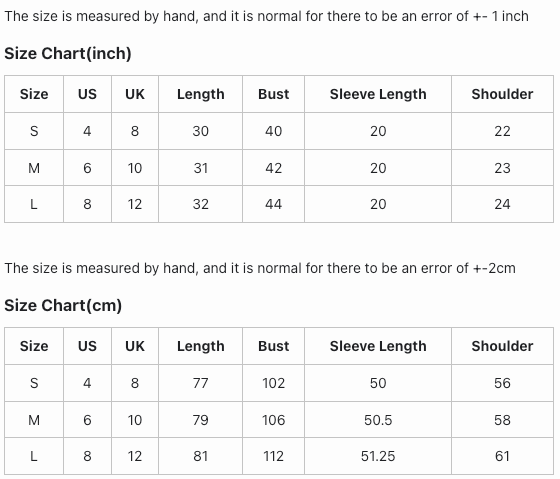The image size is (560, 479).
Task: Click the 'Size Chart(cm)' heading
Action: tap(63, 305)
